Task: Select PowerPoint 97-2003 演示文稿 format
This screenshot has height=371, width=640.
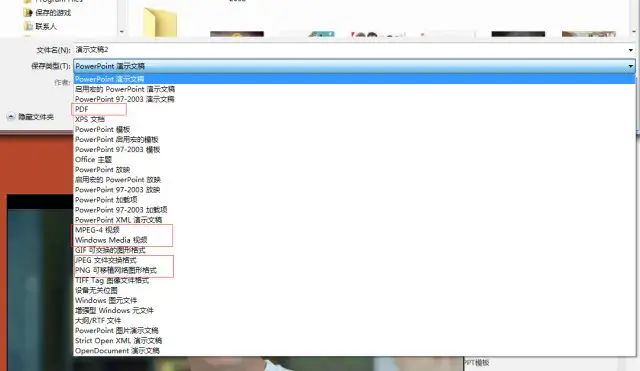Action: pos(354,99)
